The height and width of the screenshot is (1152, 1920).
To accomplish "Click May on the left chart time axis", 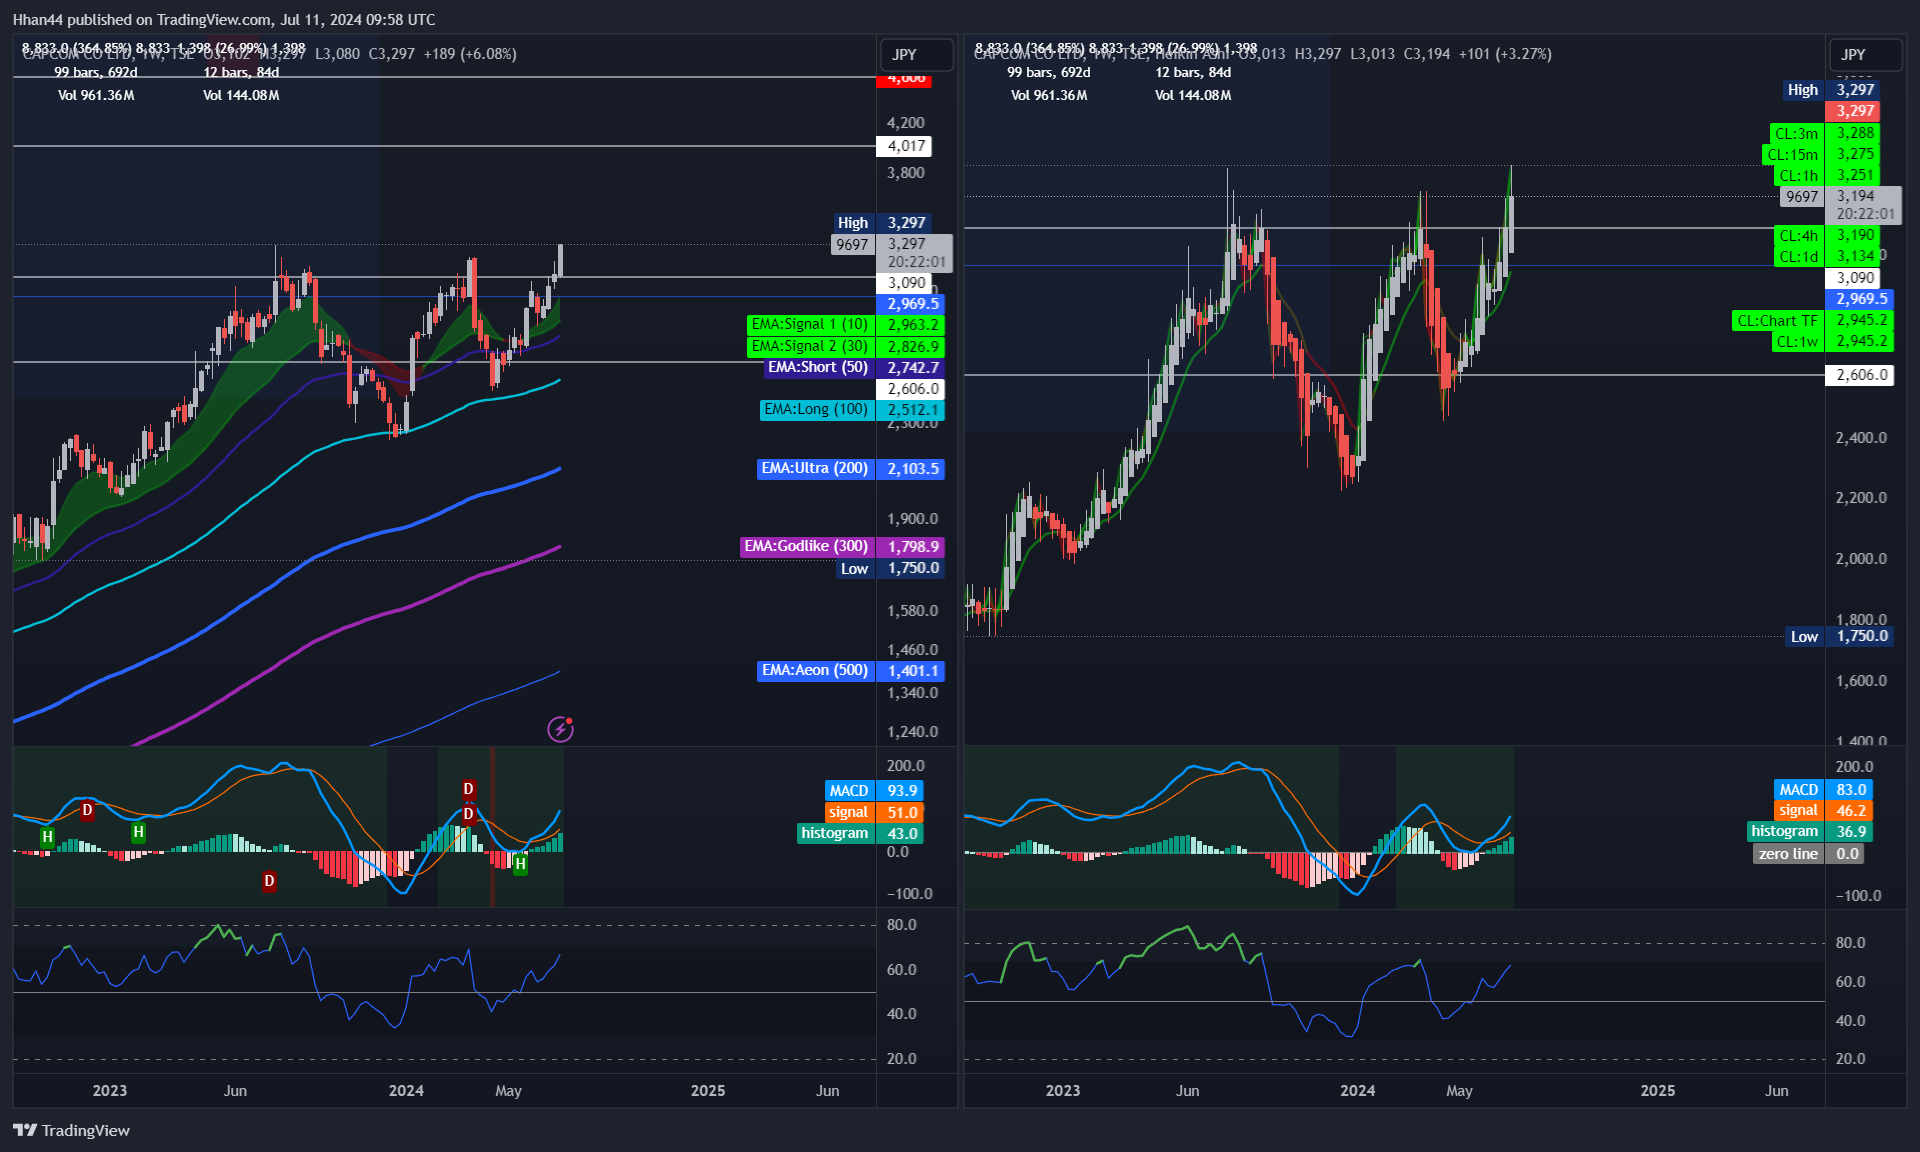I will pyautogui.click(x=508, y=1091).
